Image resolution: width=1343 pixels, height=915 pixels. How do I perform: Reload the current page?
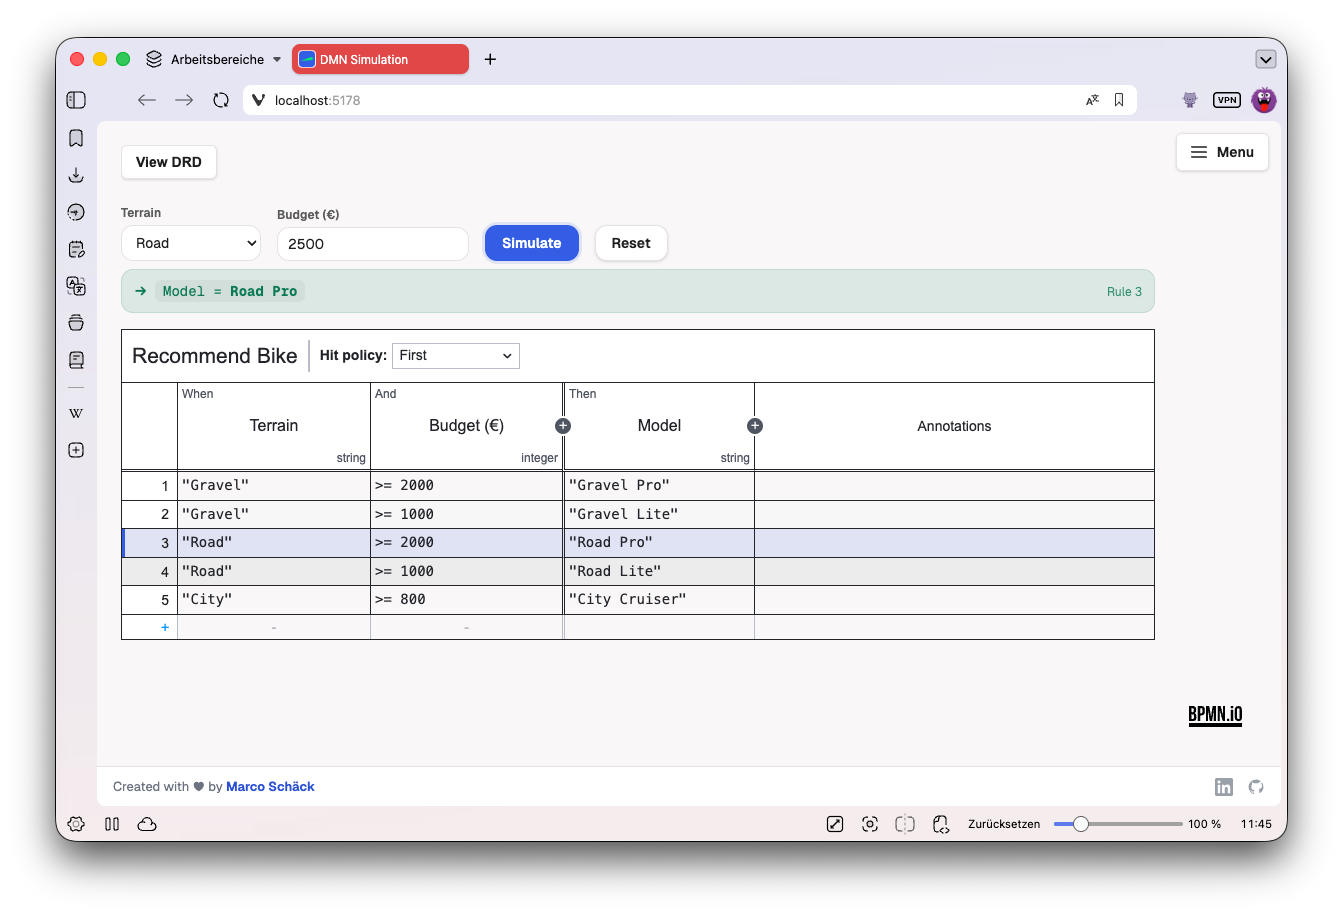coord(221,100)
